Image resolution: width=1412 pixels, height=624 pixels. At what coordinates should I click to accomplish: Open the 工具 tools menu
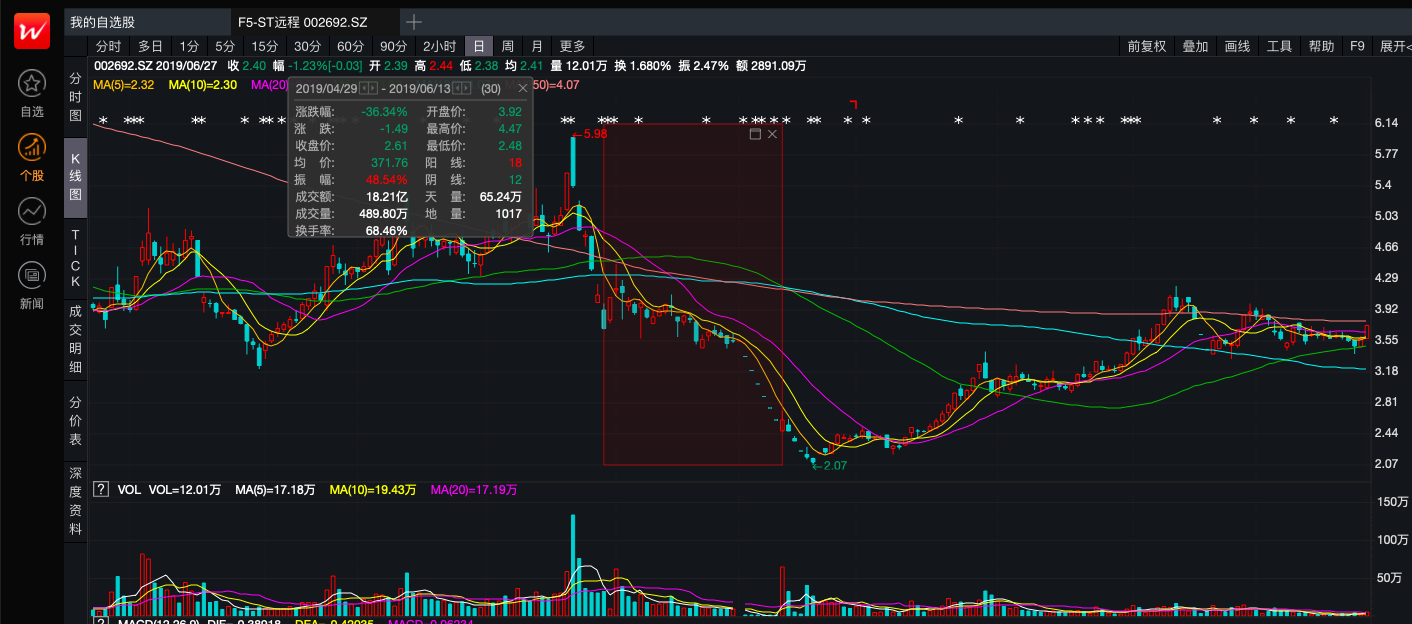pyautogui.click(x=1279, y=46)
